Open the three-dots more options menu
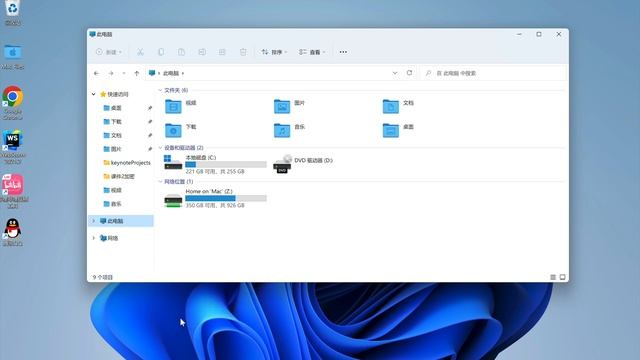Viewport: 640px width, 360px height. tap(343, 52)
